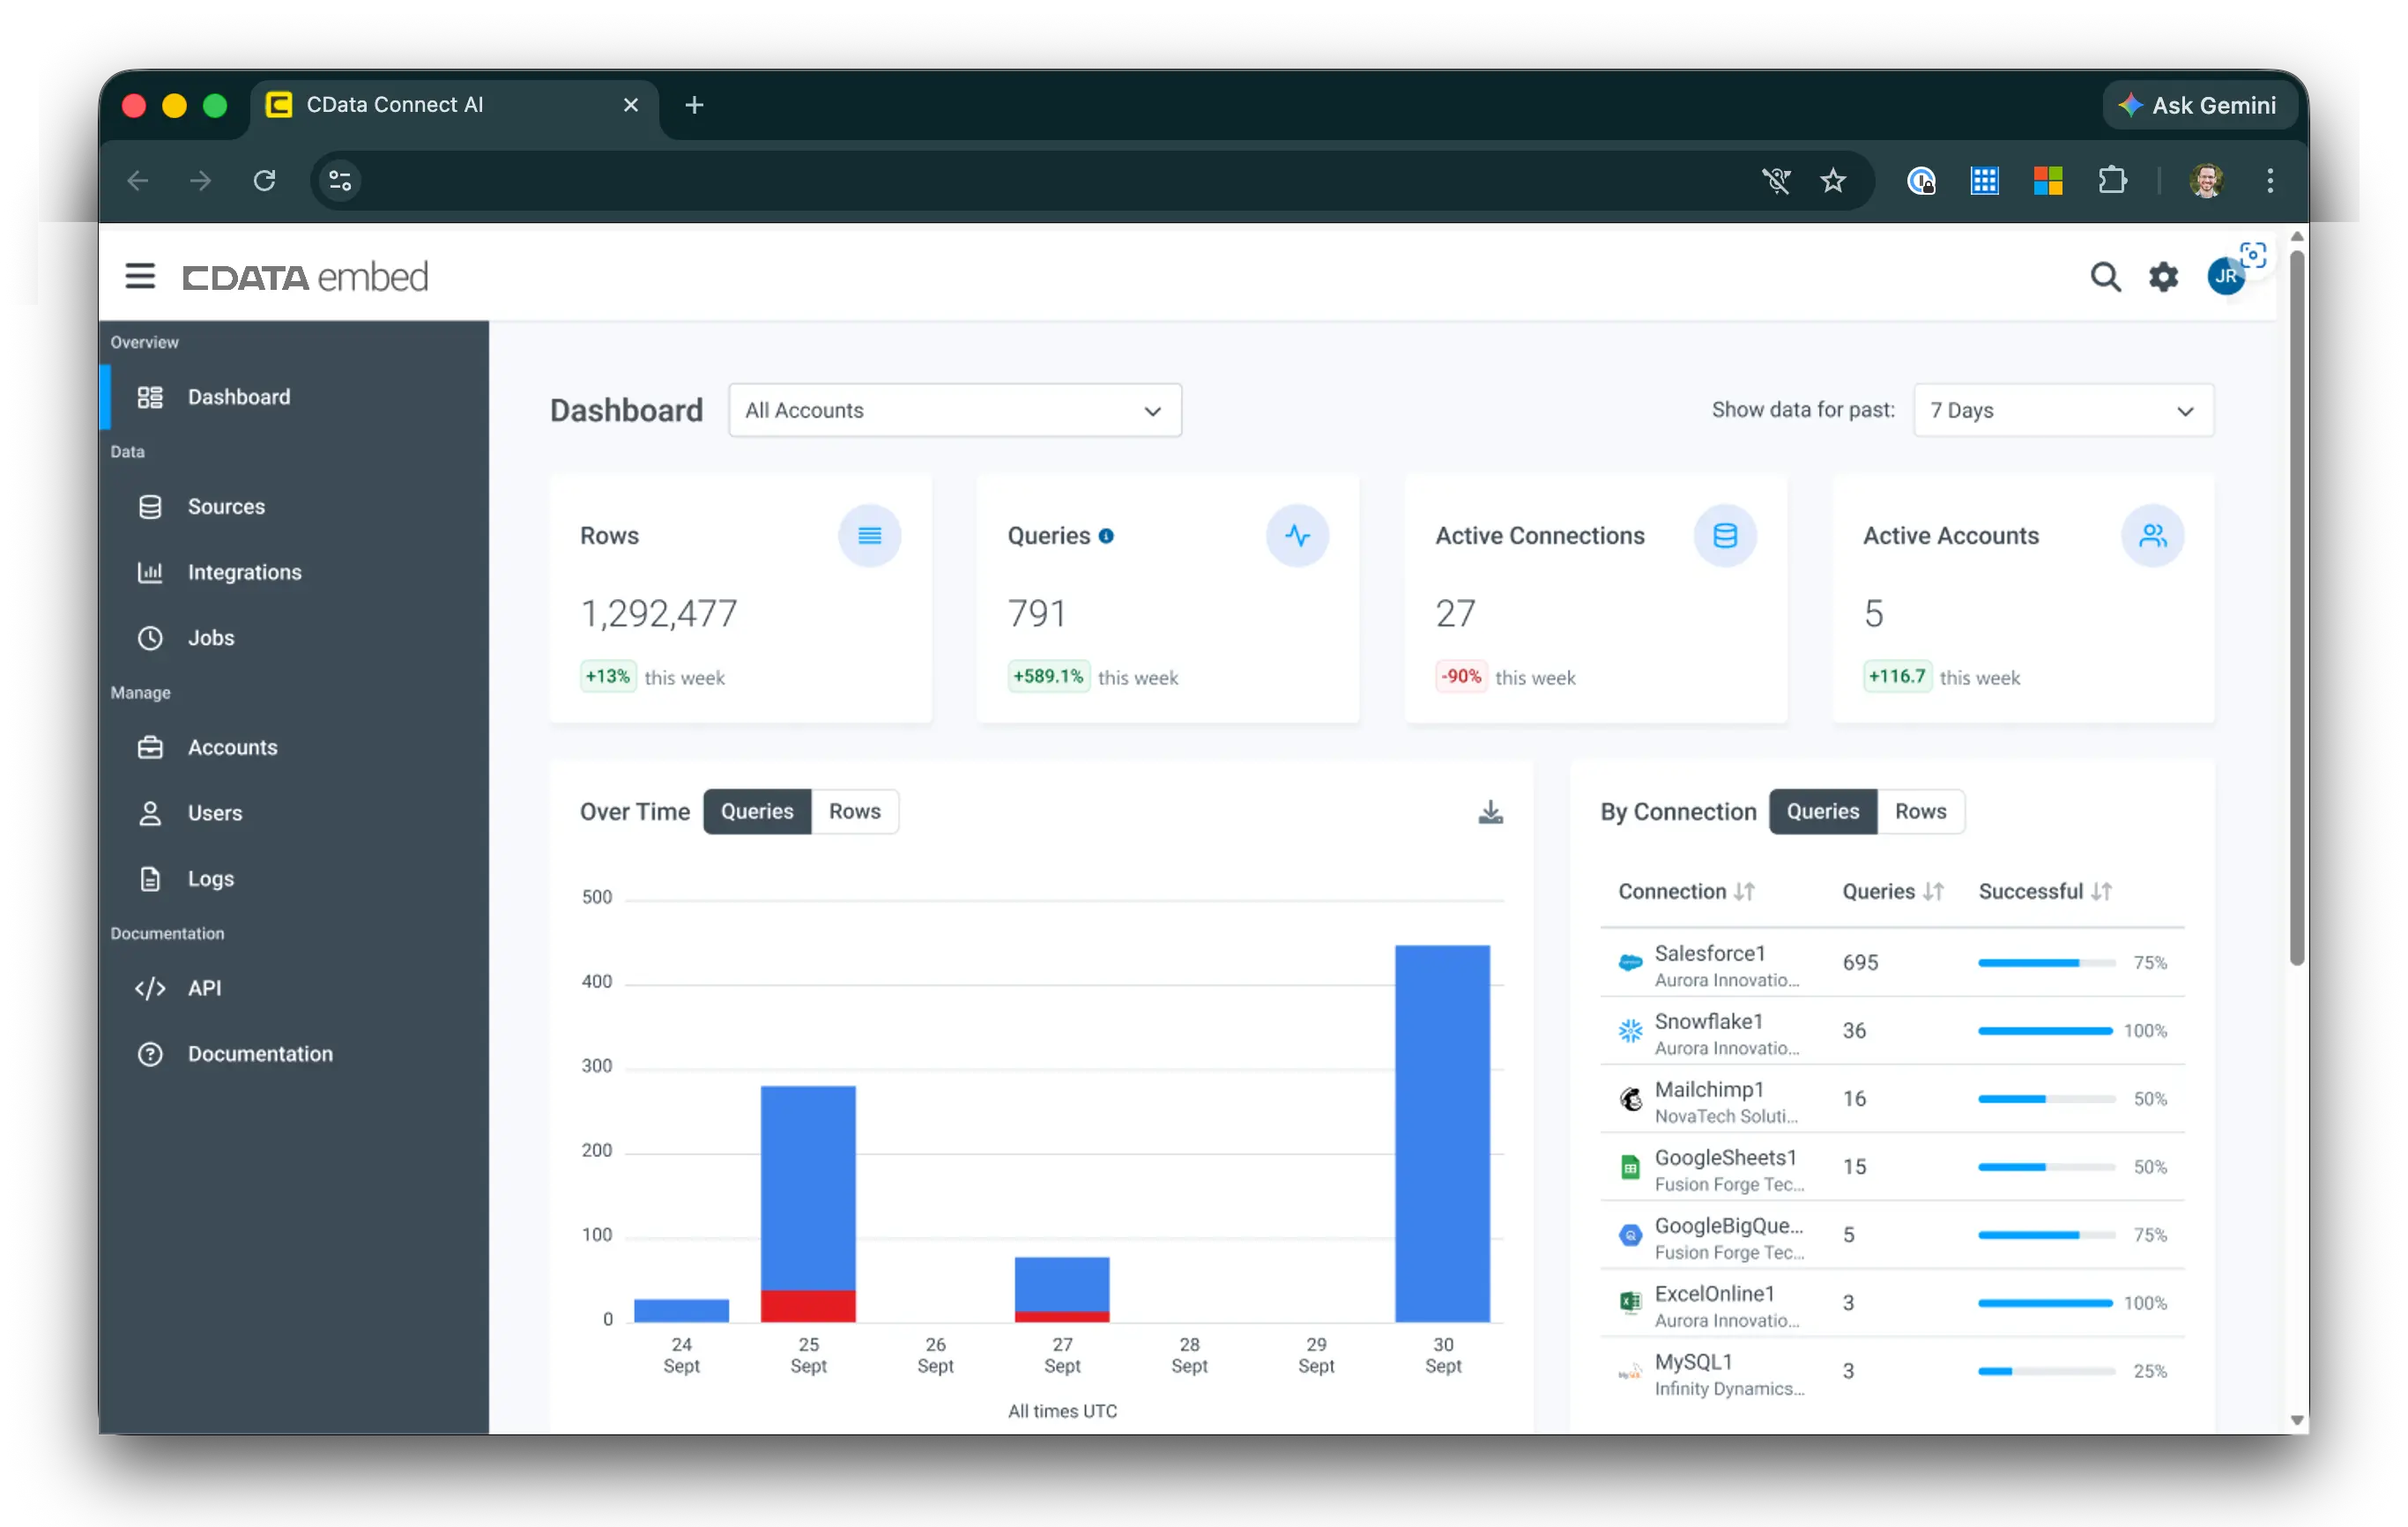Open the search magnifier icon

2105,277
